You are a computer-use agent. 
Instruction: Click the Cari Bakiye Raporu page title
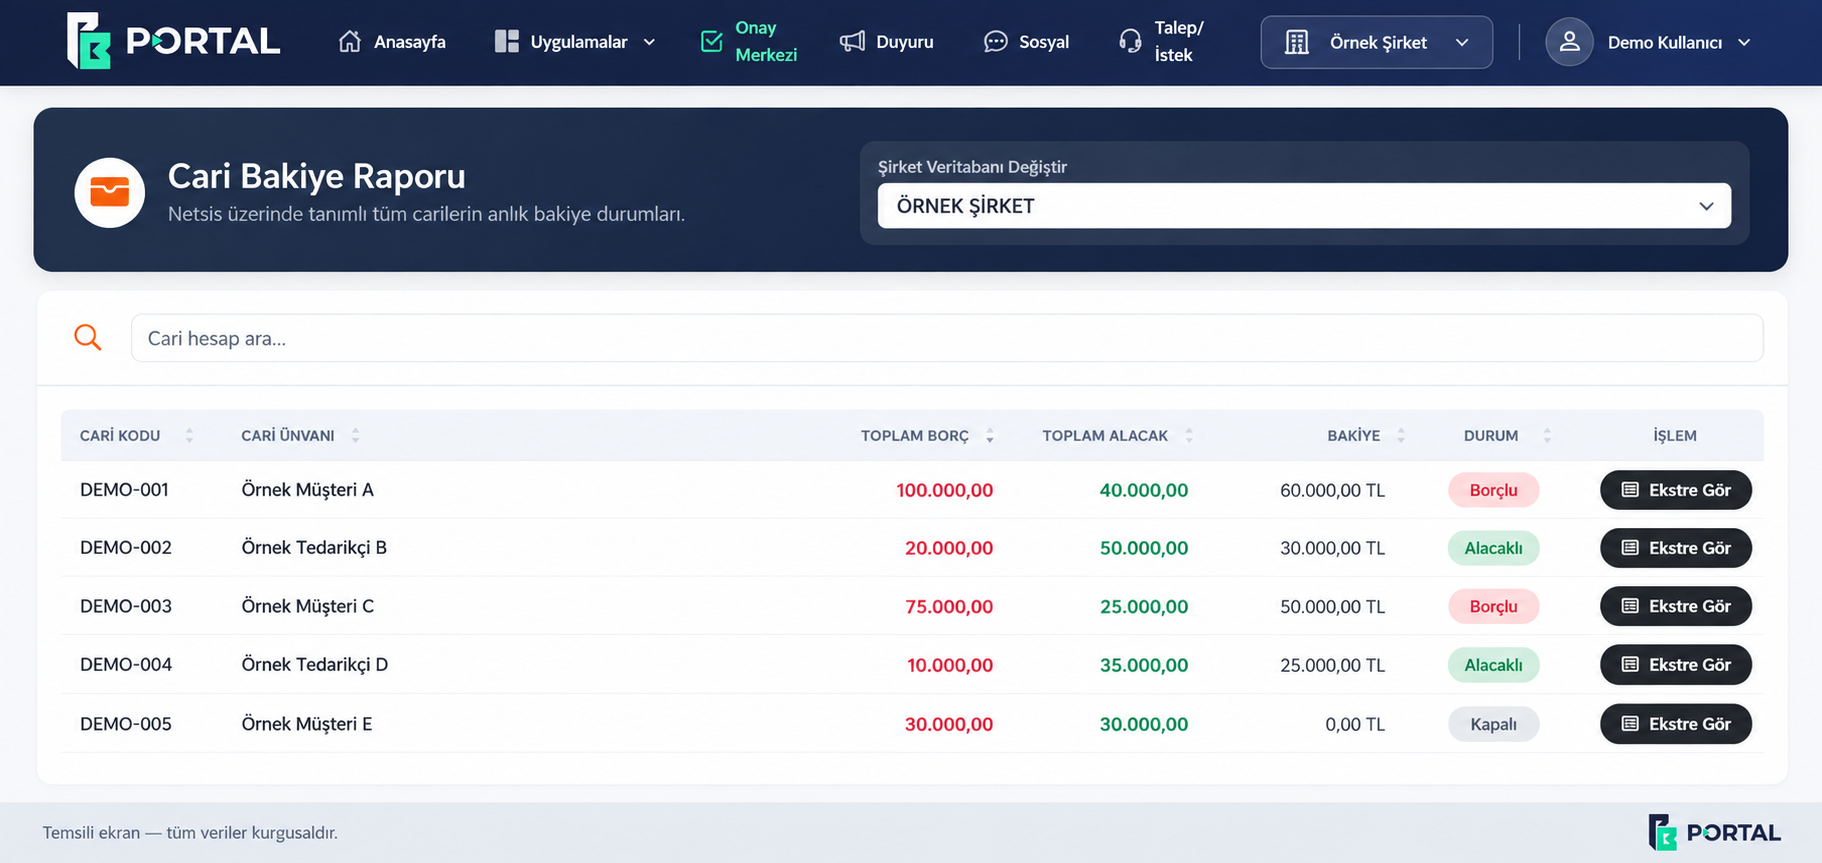coord(316,176)
